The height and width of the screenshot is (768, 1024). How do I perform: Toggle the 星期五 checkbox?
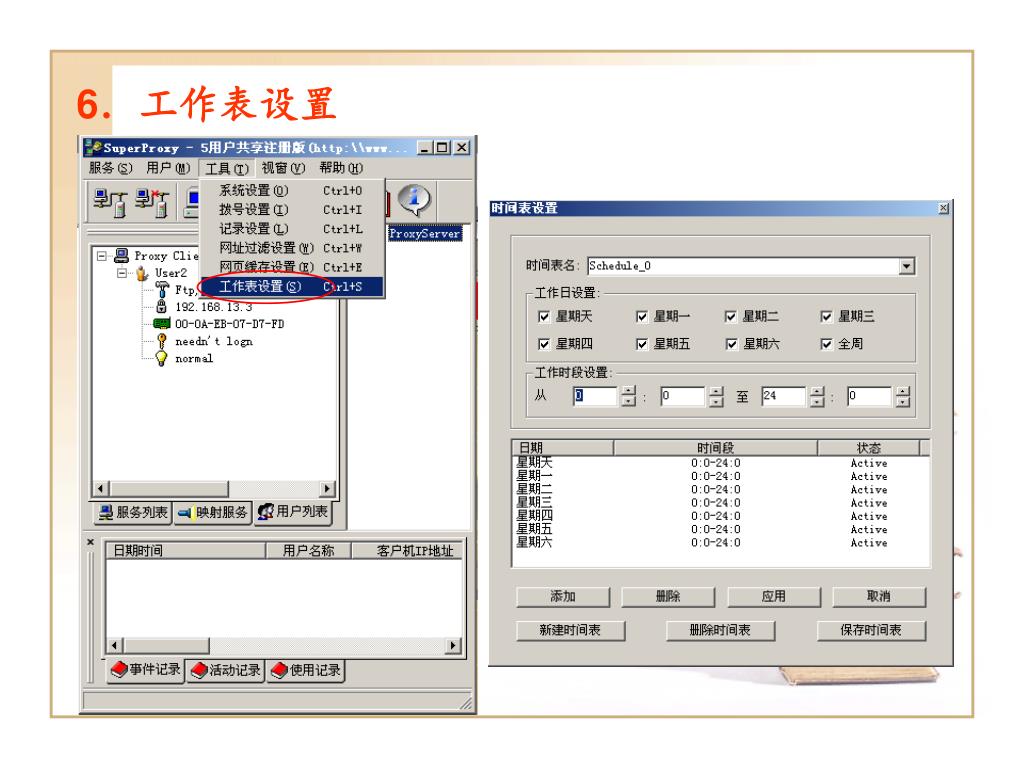(x=642, y=344)
